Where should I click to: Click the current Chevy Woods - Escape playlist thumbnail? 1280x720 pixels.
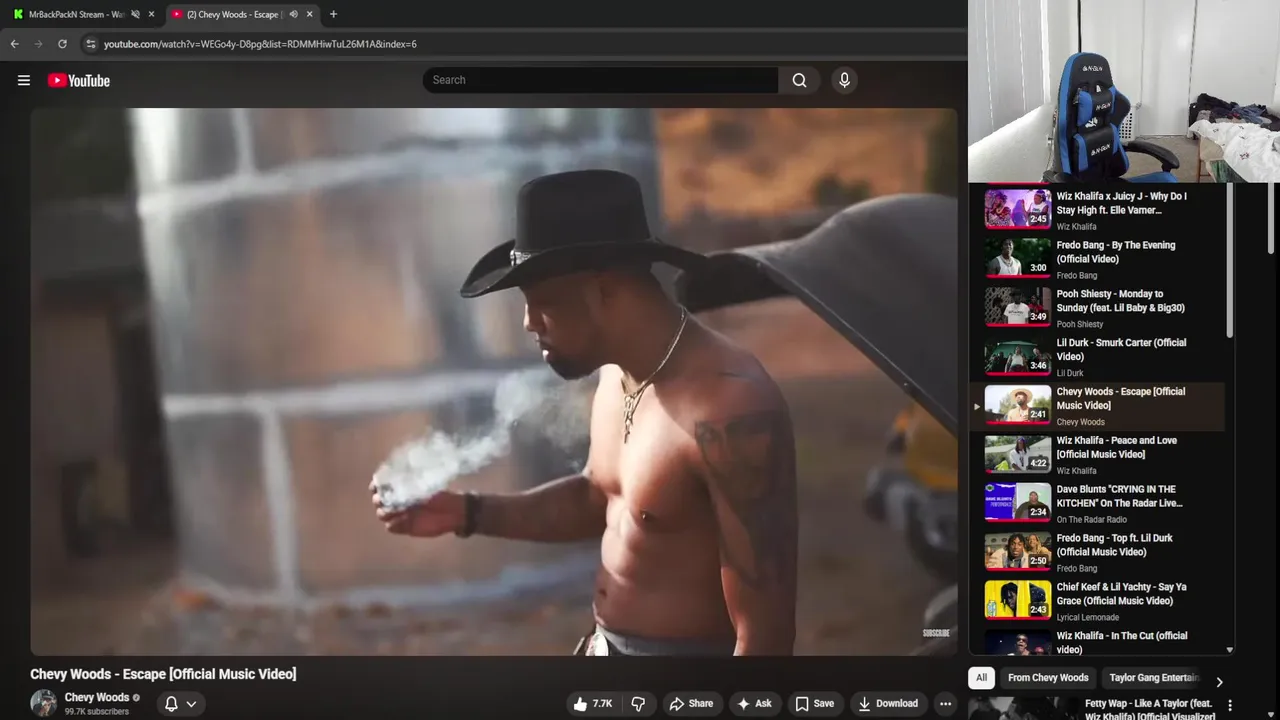pos(1018,404)
